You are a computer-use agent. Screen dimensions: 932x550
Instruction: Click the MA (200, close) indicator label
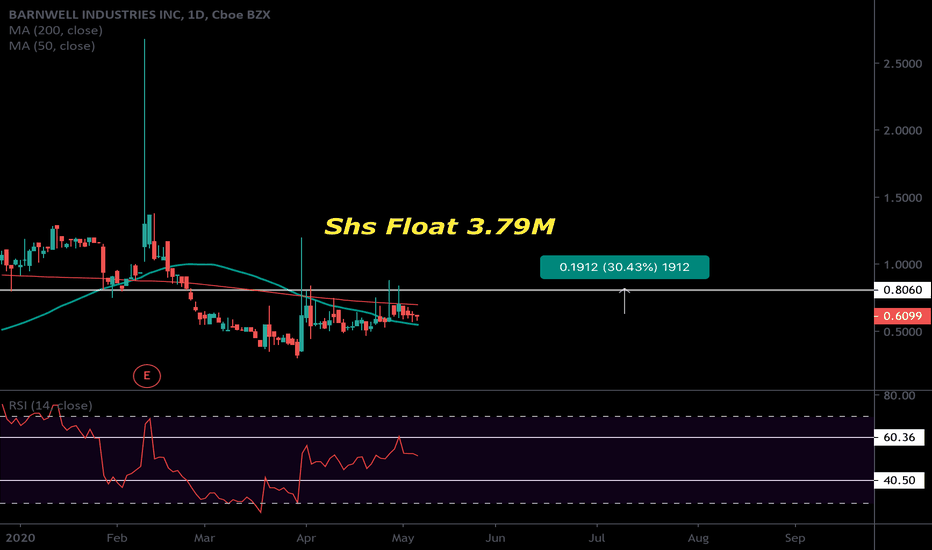[56, 30]
